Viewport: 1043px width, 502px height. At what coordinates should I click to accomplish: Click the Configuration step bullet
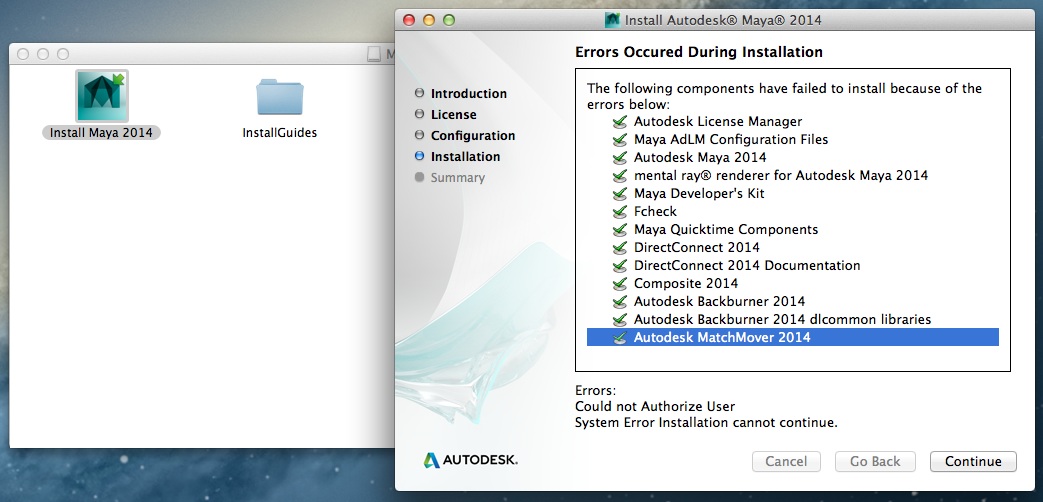pyautogui.click(x=419, y=135)
